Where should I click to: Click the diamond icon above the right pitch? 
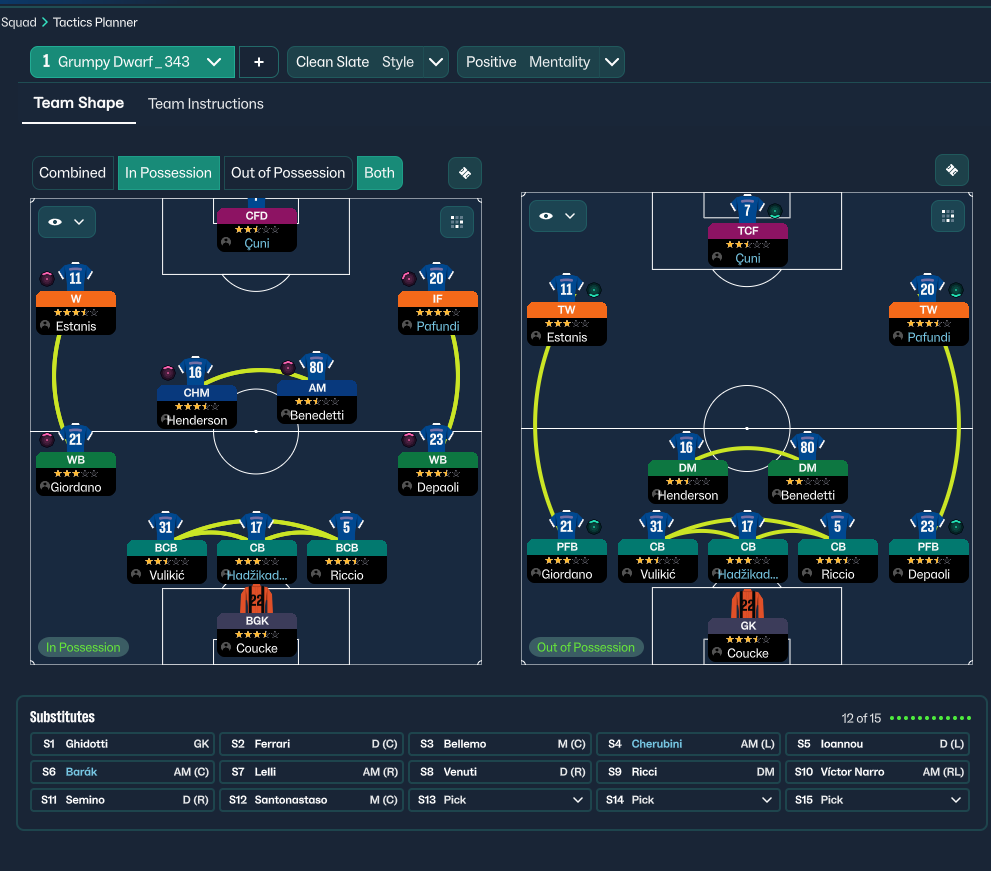pyautogui.click(x=951, y=171)
